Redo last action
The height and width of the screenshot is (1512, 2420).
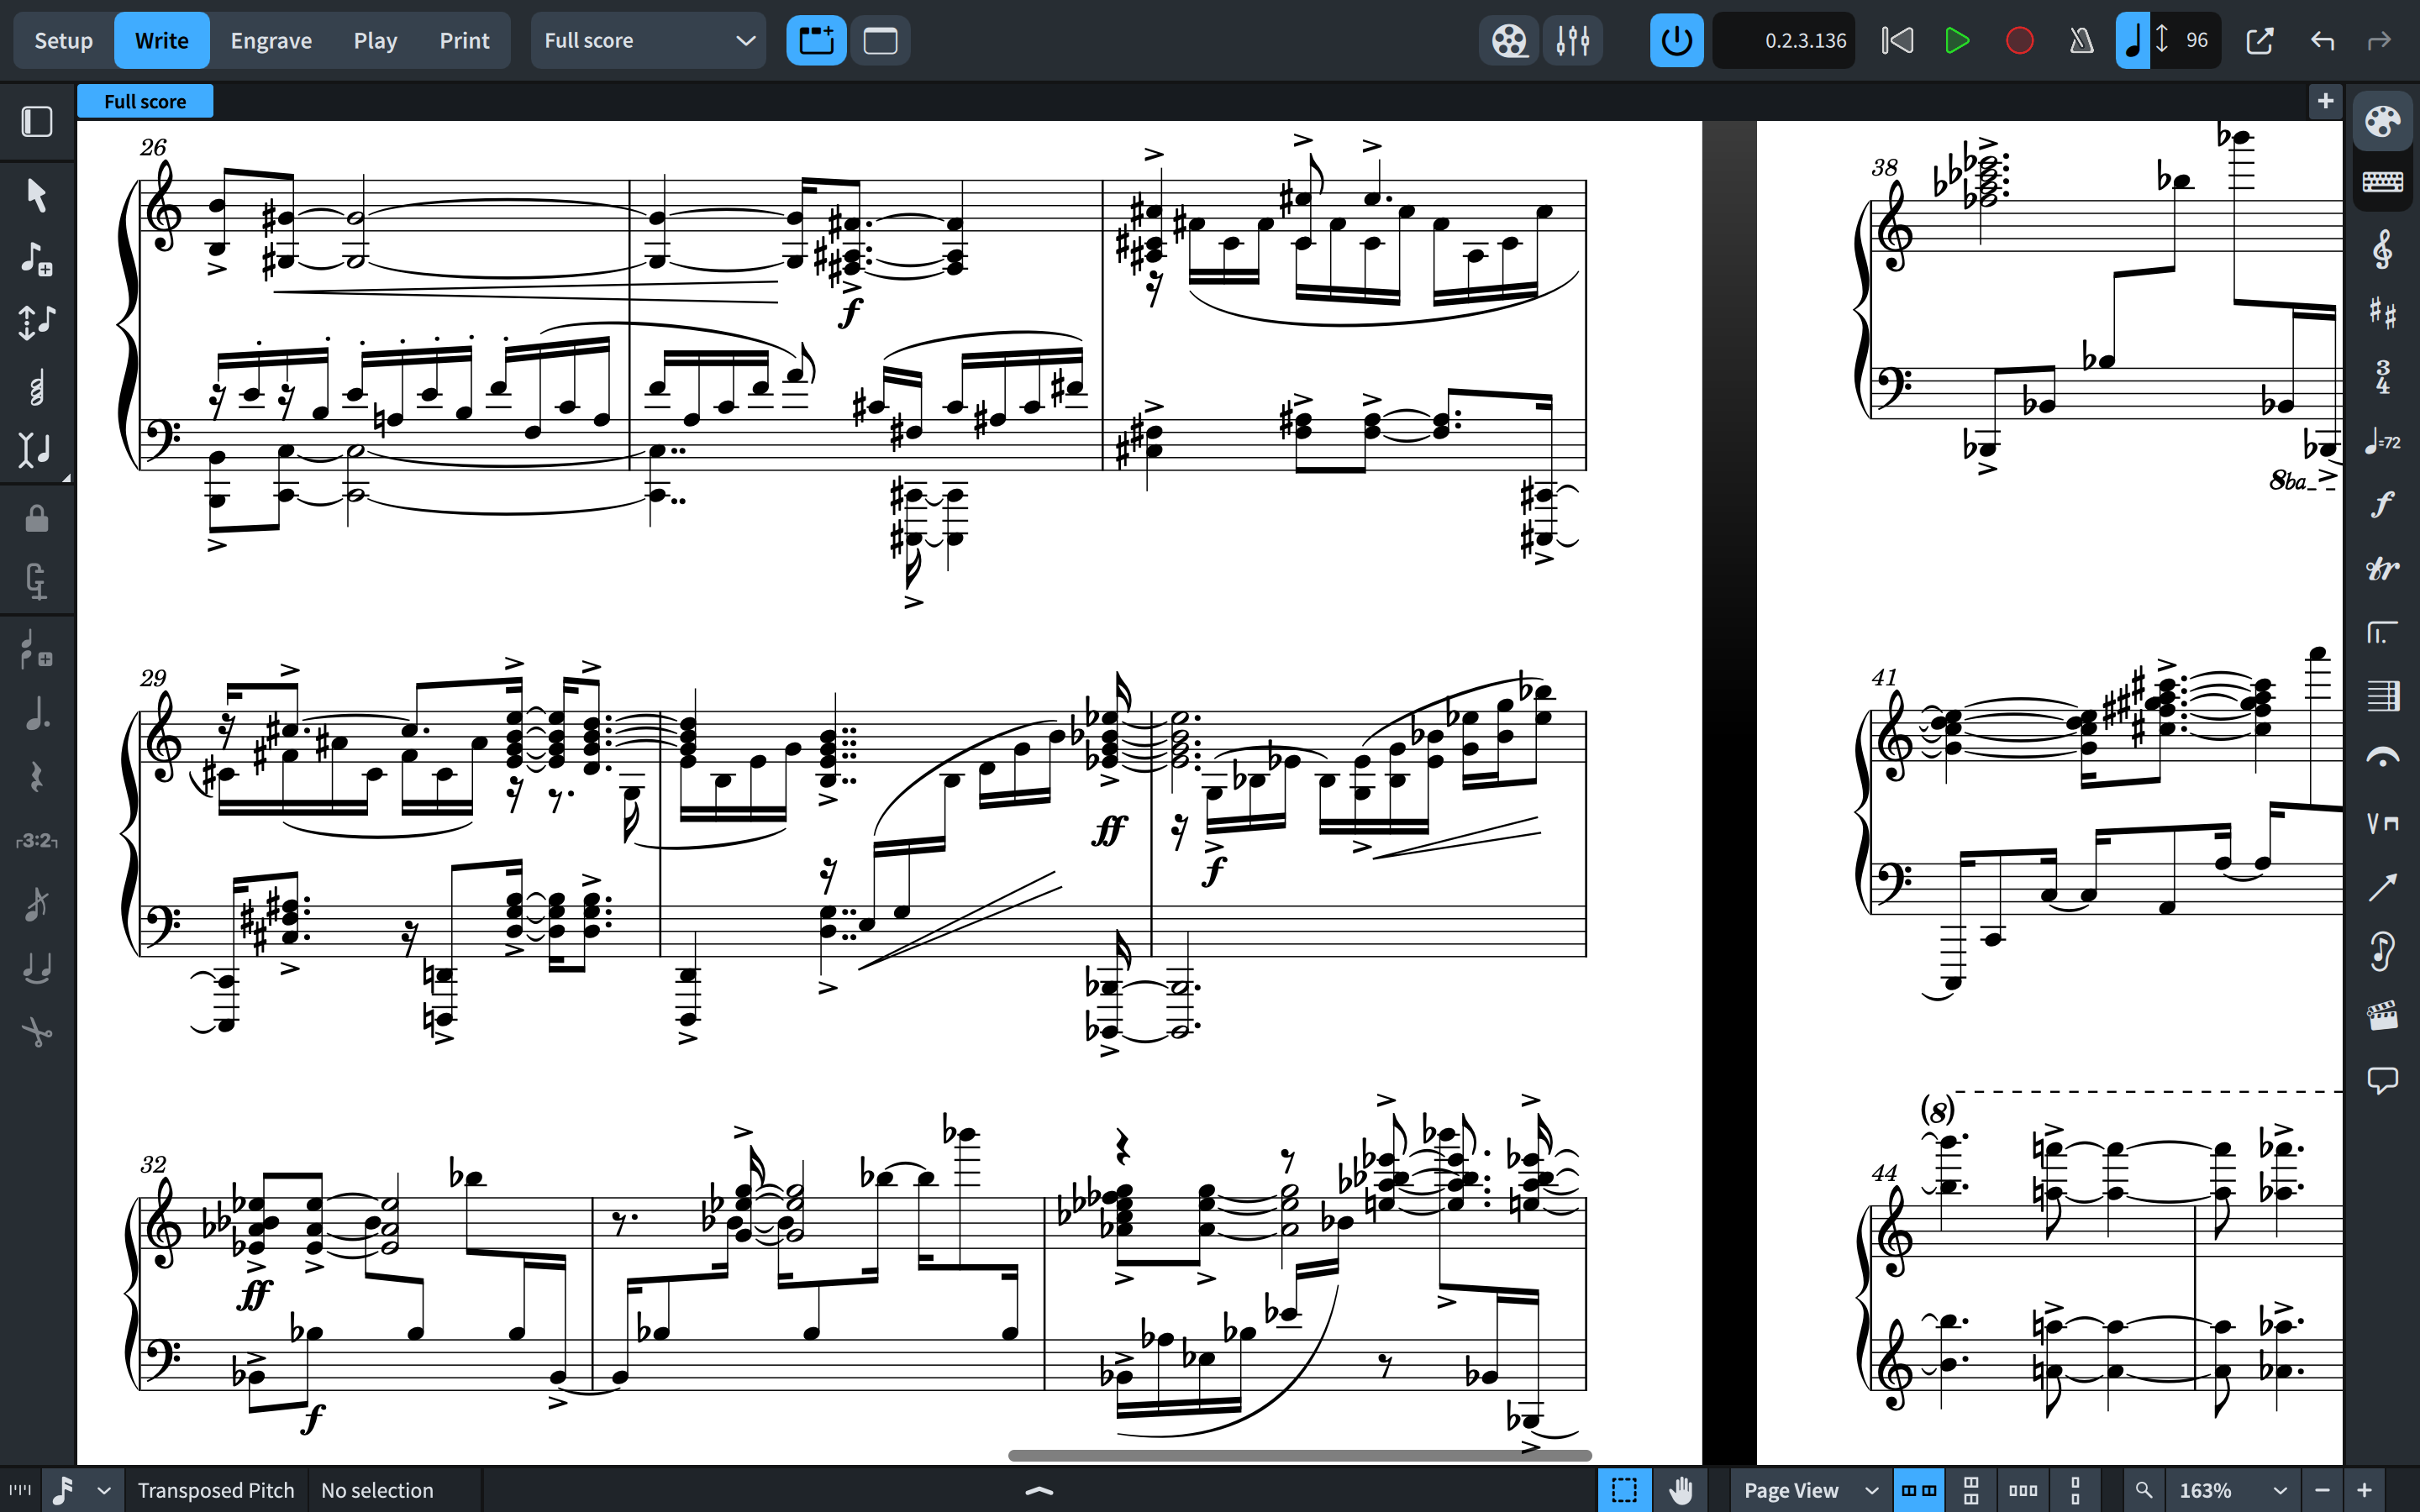[2379, 41]
